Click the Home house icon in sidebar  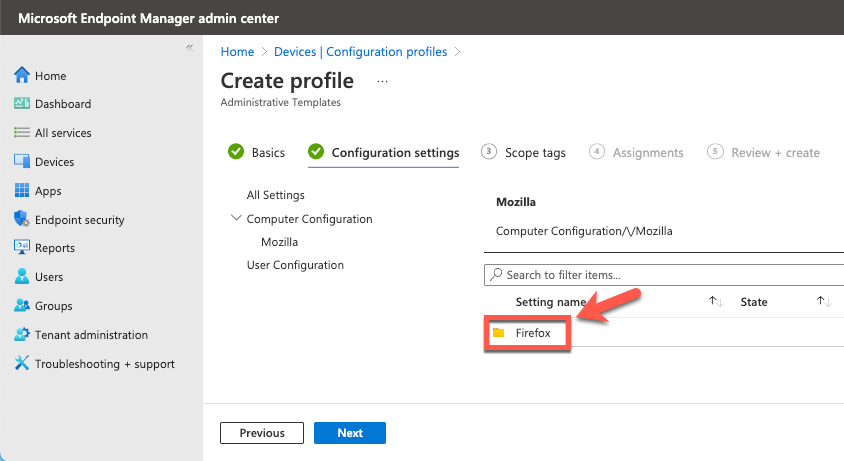[x=22, y=75]
